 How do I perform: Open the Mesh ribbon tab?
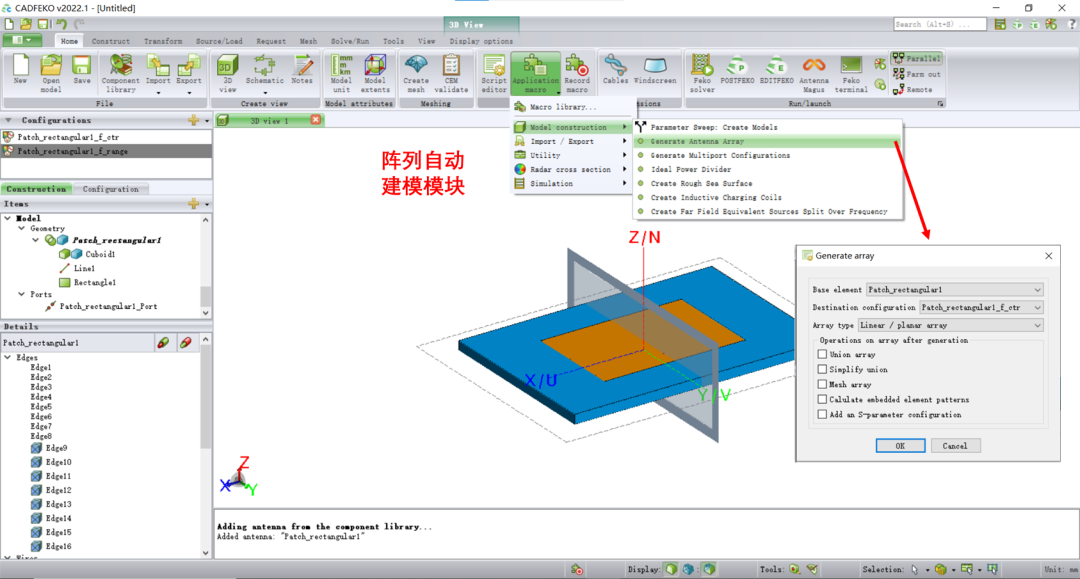click(308, 41)
